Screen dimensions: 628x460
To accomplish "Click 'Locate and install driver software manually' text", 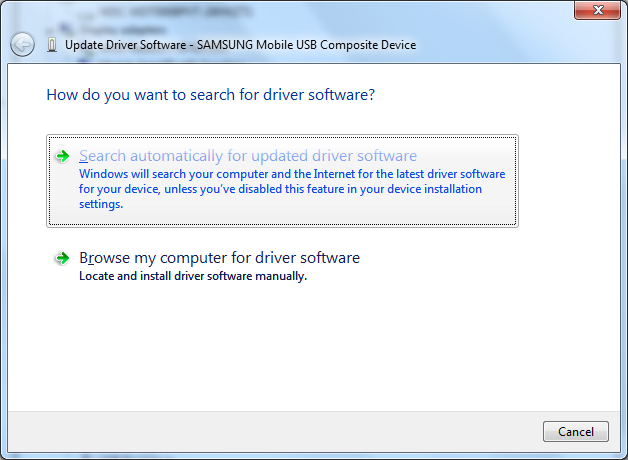I will tap(193, 276).
